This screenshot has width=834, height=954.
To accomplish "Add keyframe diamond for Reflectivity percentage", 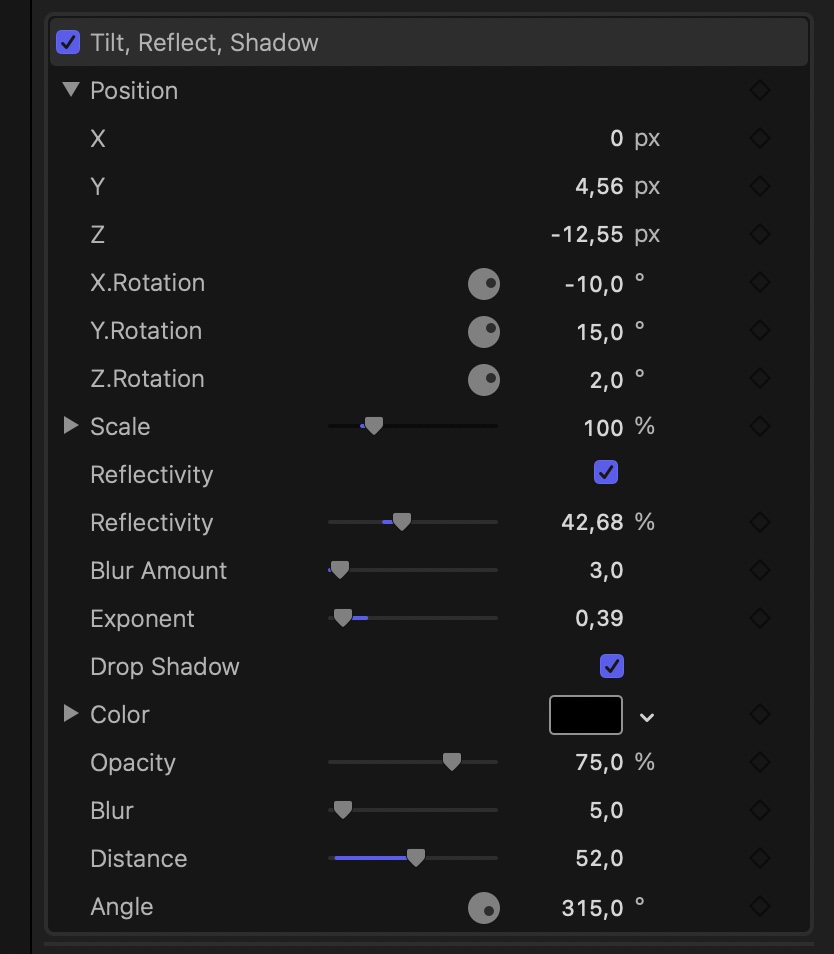I will (760, 522).
